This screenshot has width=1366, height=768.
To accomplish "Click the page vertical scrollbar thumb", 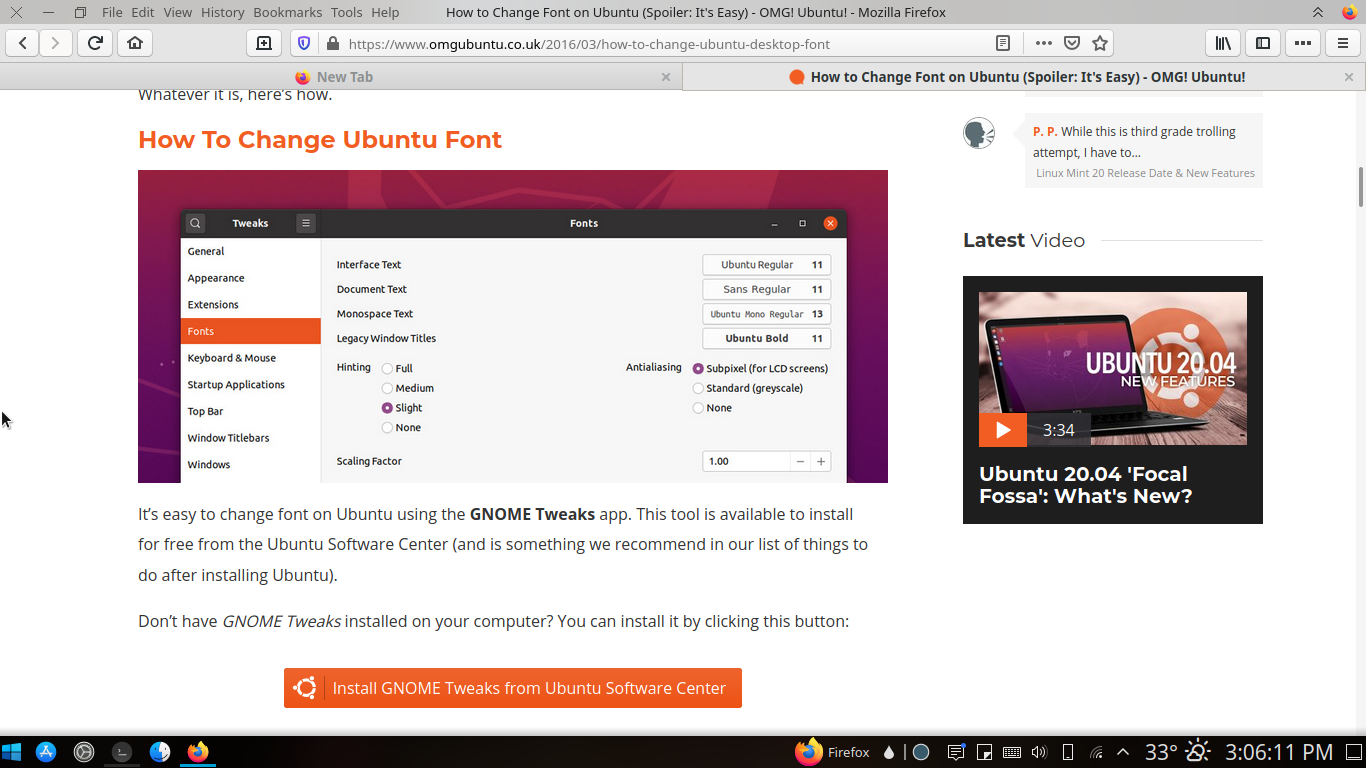I will click(1360, 186).
